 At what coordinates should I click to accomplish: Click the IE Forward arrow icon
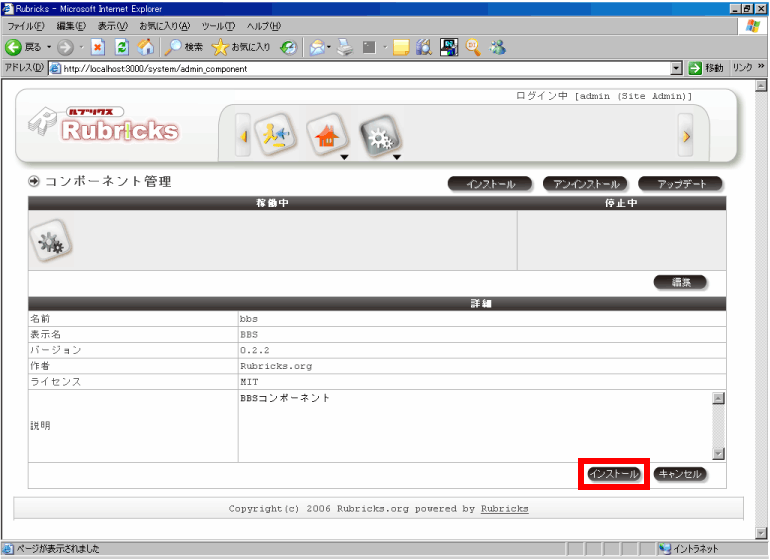[65, 47]
